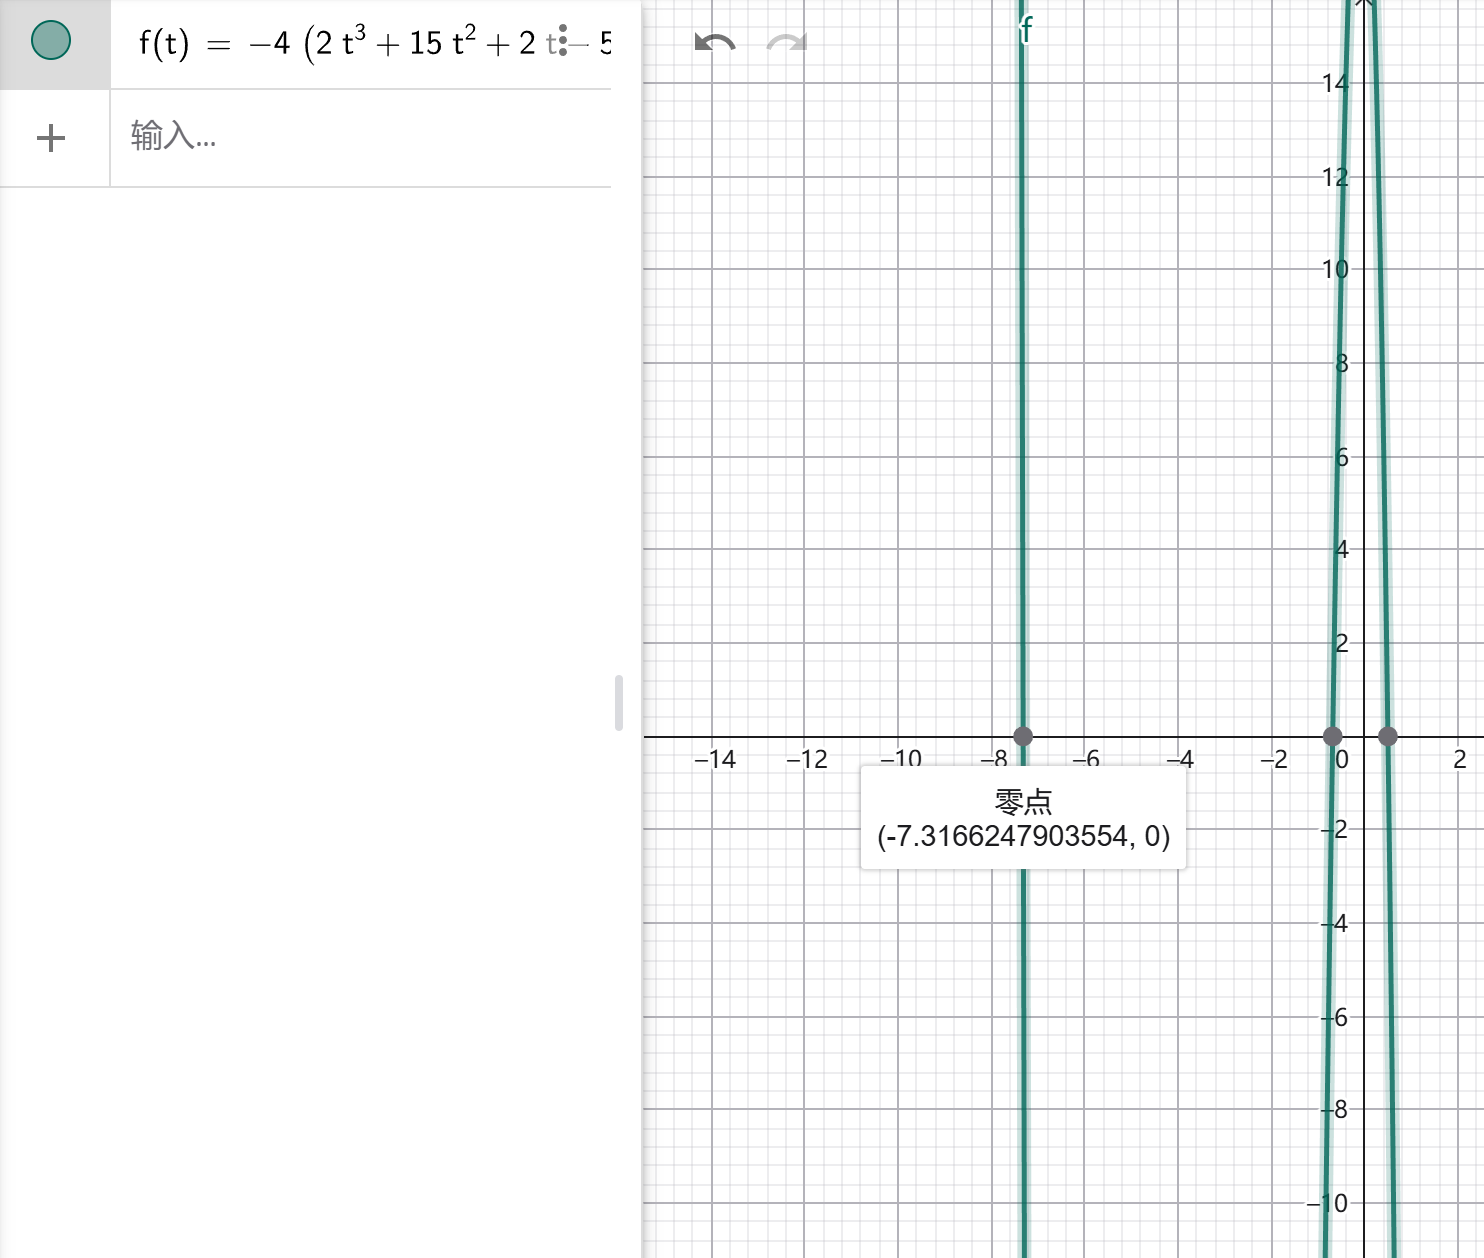
Task: Toggle visibility circle of function f(t)
Action: coord(51,41)
